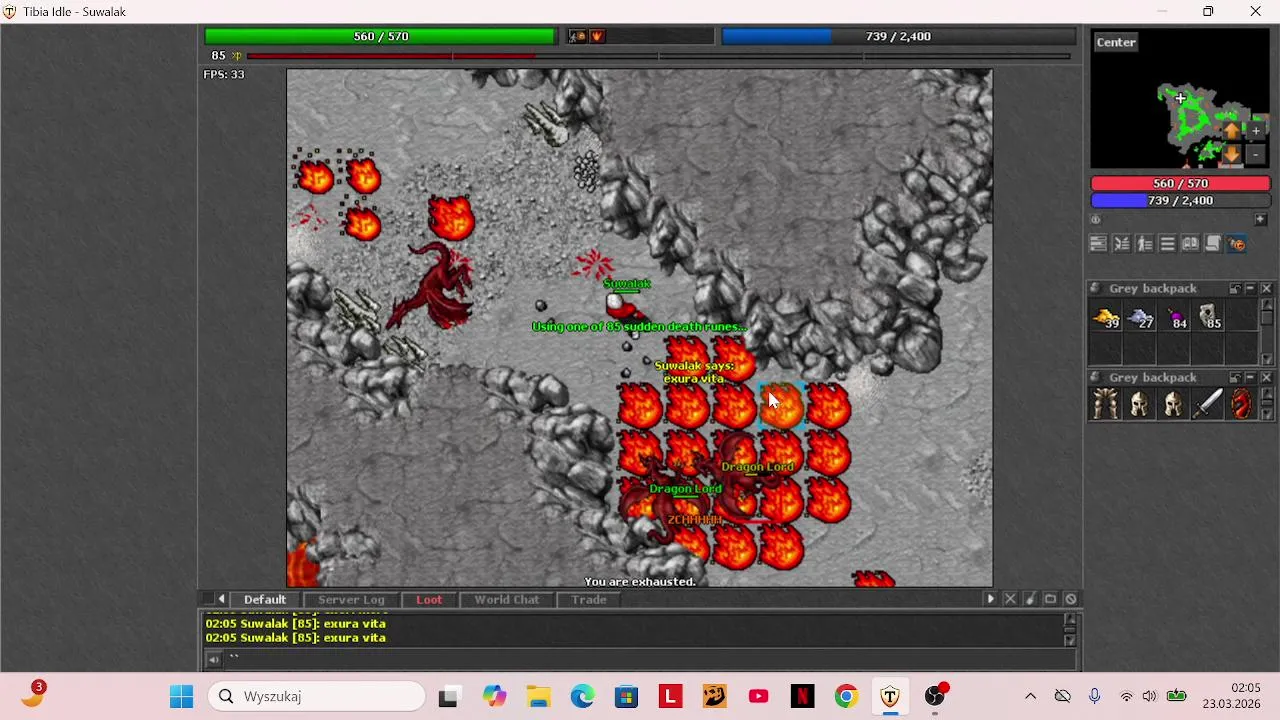Close current chat channel with X icon
Image resolution: width=1280 pixels, height=720 pixels.
tap(1010, 599)
